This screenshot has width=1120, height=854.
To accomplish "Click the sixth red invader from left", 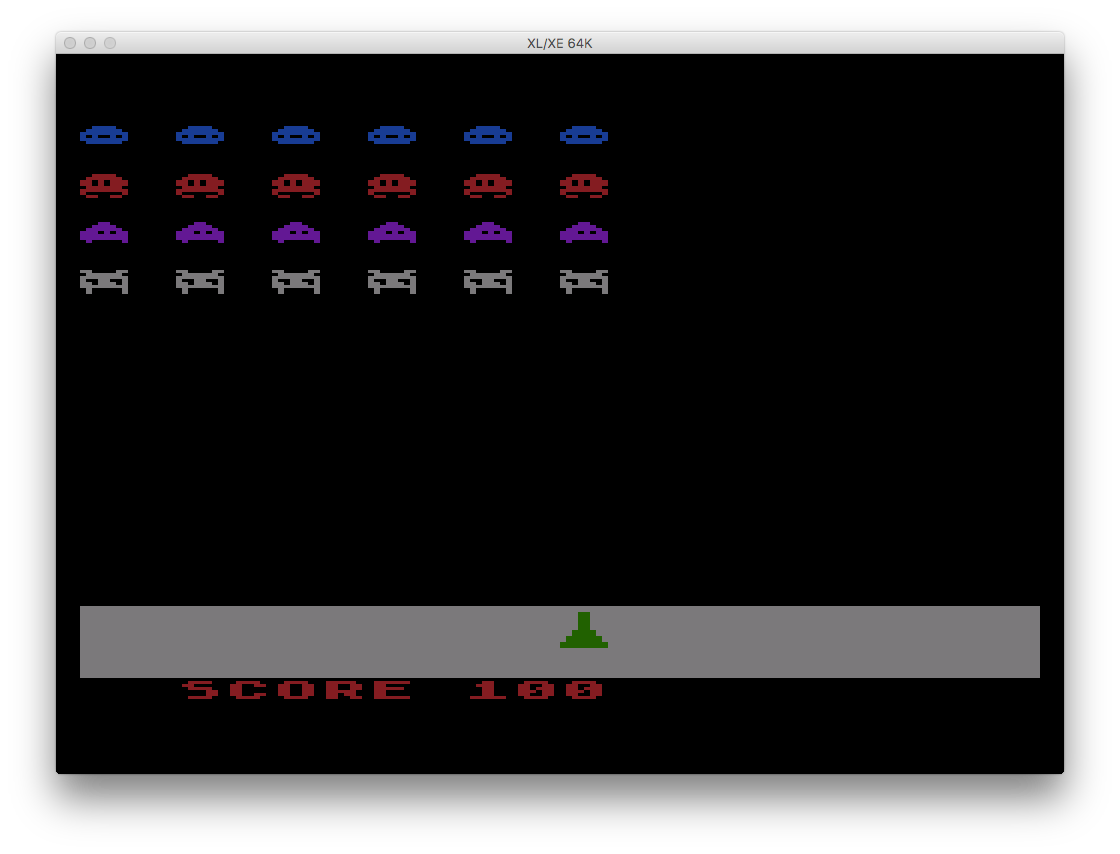I will (584, 186).
